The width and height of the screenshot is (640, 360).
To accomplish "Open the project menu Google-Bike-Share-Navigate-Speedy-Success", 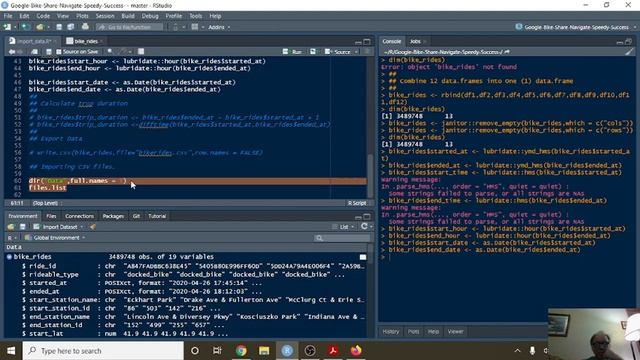I will pos(576,27).
